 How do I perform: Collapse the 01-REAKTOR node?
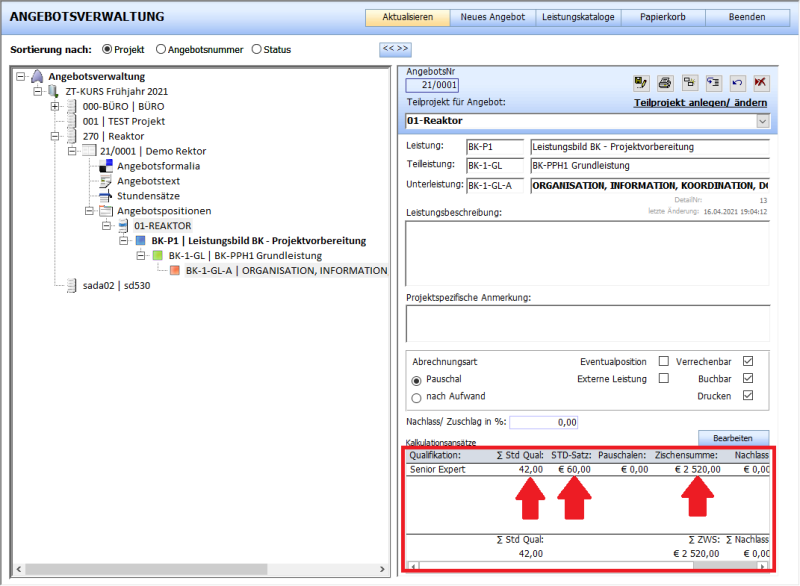coord(106,226)
